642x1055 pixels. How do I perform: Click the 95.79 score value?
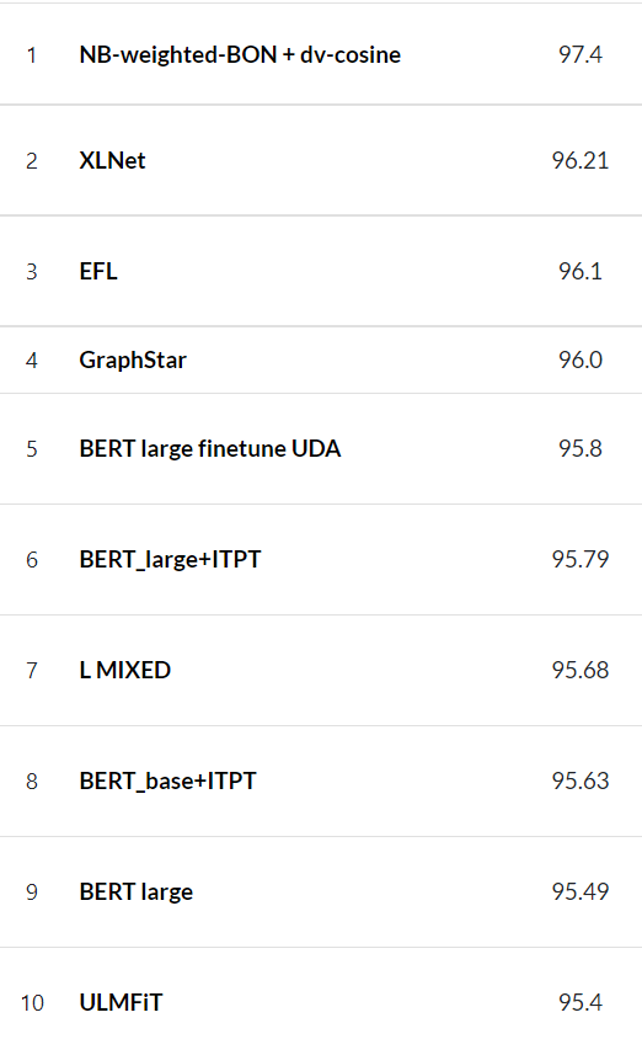click(580, 559)
